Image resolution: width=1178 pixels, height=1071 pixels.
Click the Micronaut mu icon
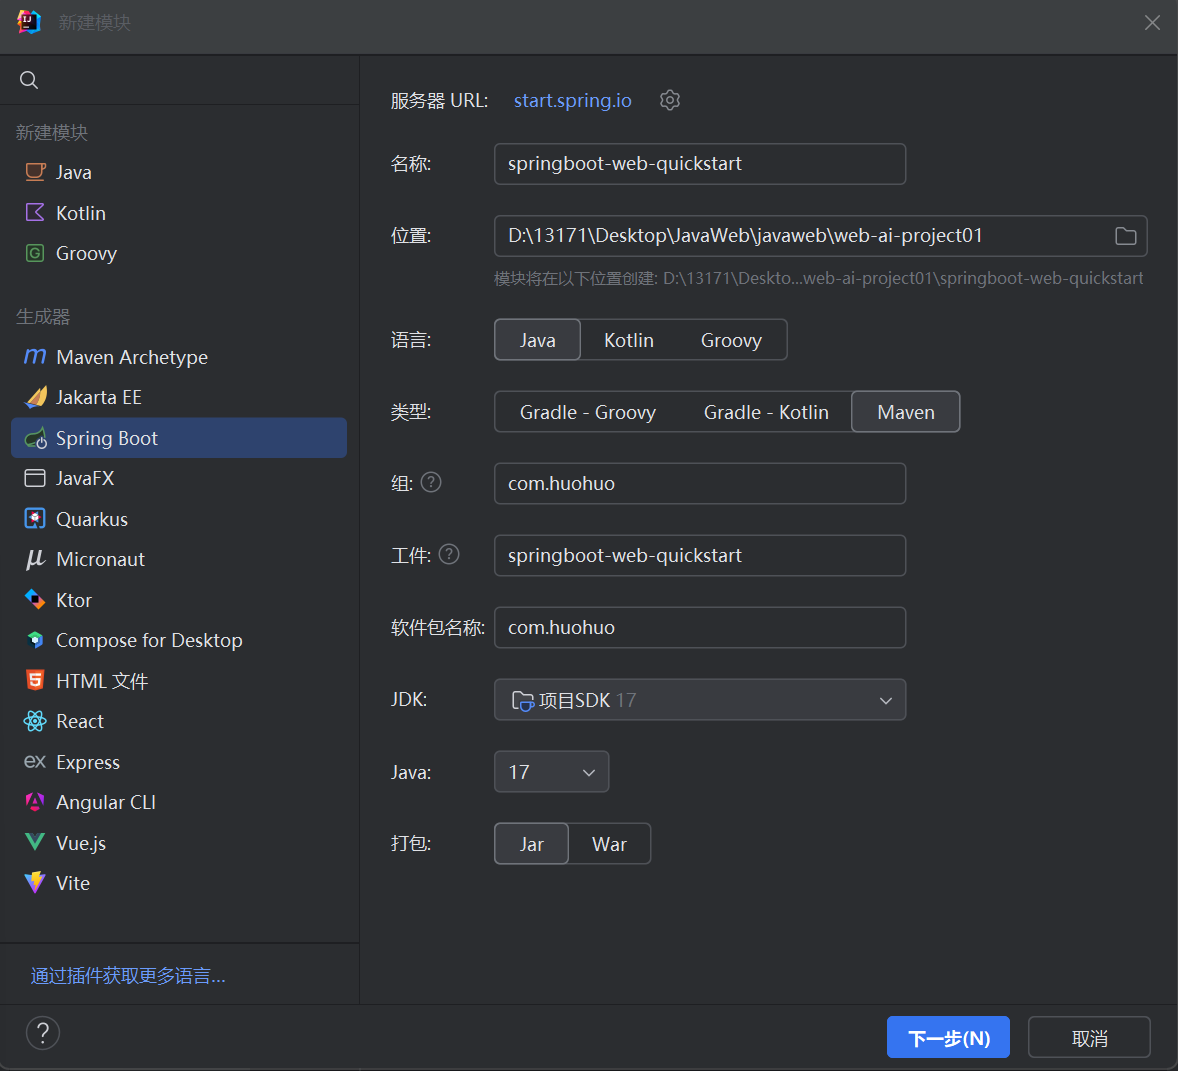click(x=35, y=560)
